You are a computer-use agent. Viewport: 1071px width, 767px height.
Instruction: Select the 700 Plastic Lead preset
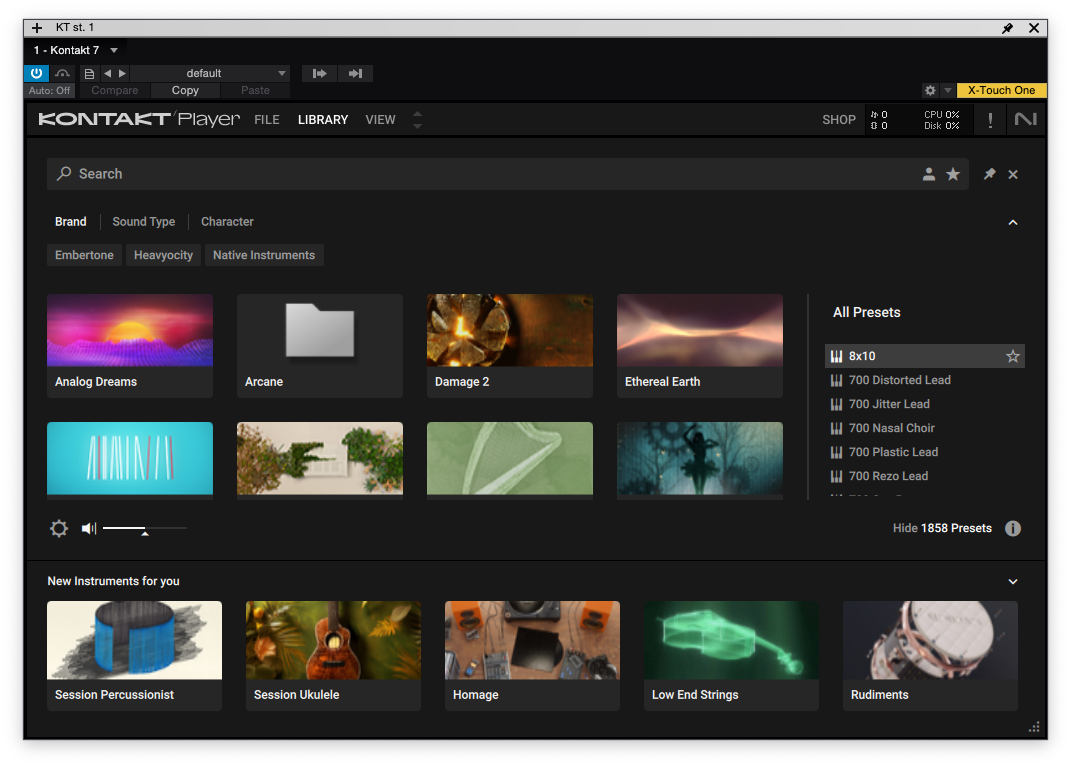(x=924, y=451)
